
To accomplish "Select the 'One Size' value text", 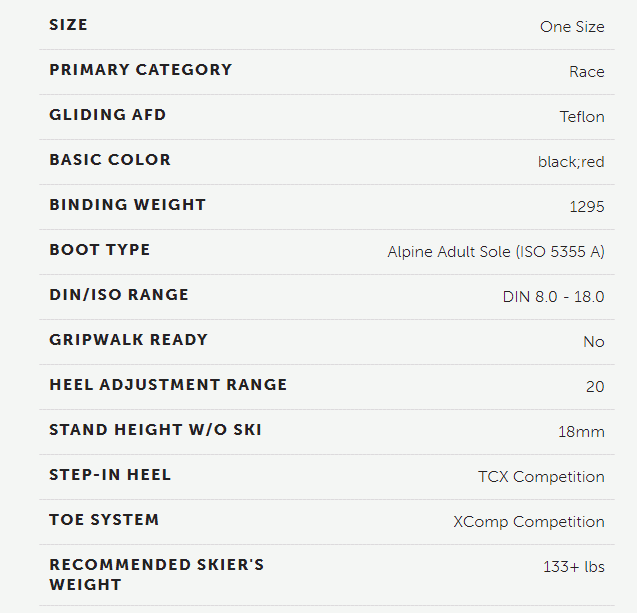I will 572,27.
